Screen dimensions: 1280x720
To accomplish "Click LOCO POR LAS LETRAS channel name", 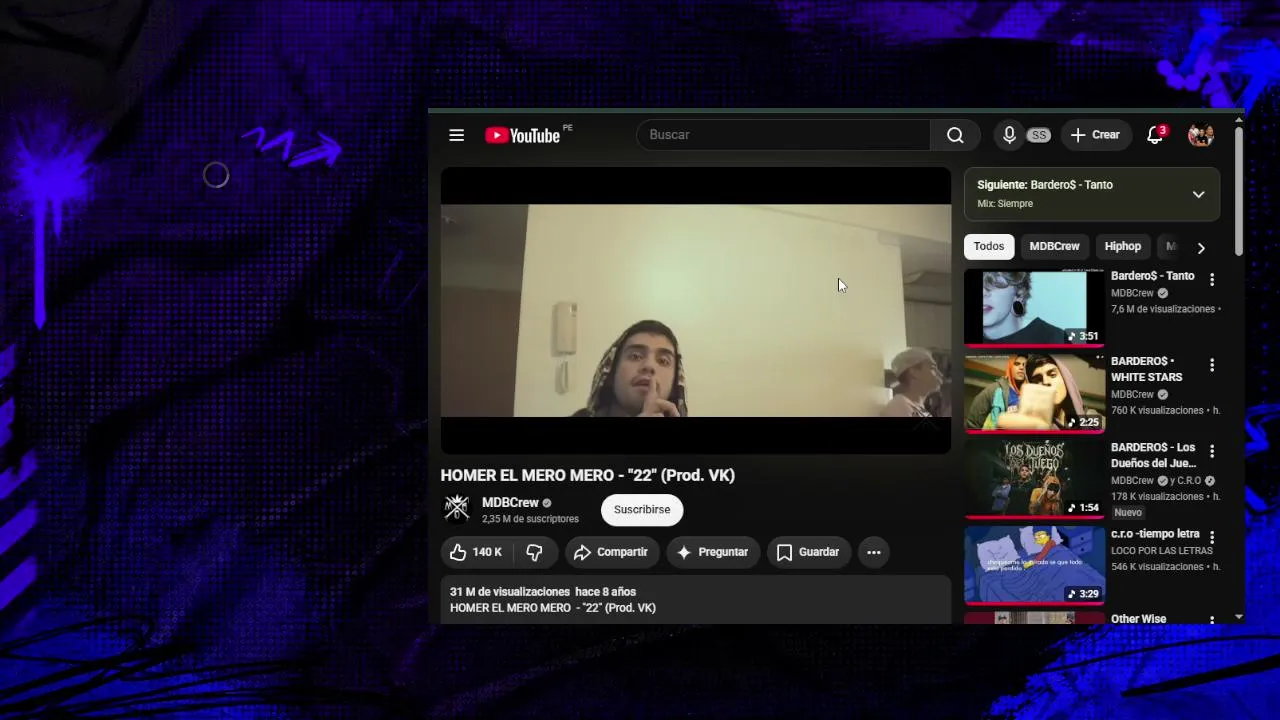I will point(1162,551).
